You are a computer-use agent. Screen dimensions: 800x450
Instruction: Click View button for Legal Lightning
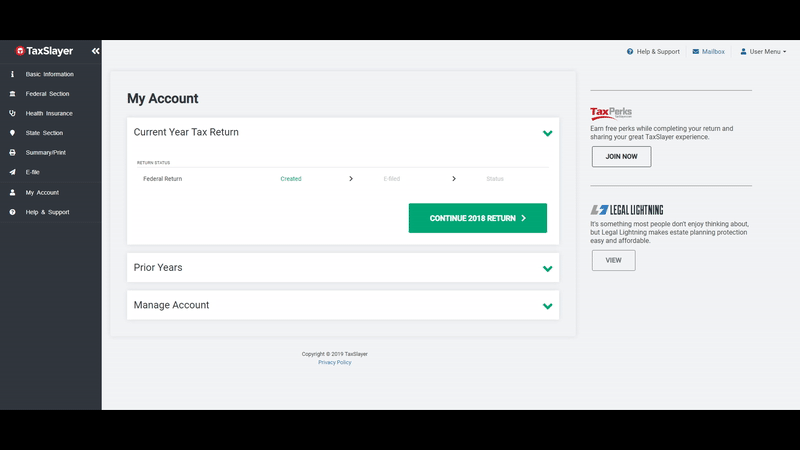[x=613, y=260]
